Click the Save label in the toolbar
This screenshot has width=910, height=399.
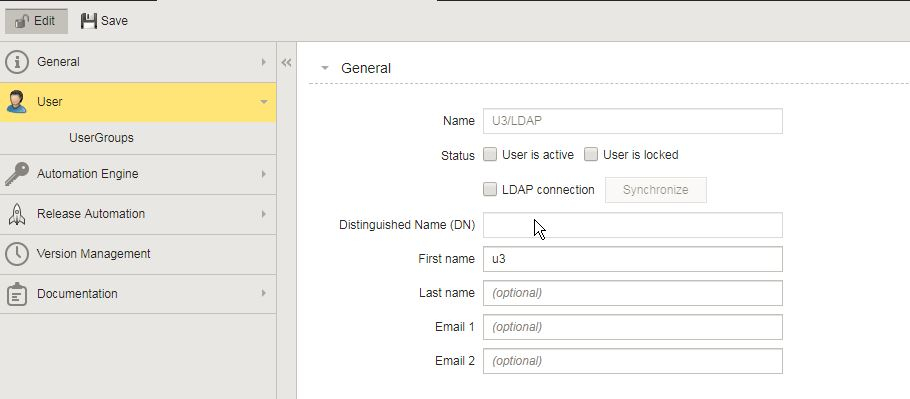(x=114, y=21)
